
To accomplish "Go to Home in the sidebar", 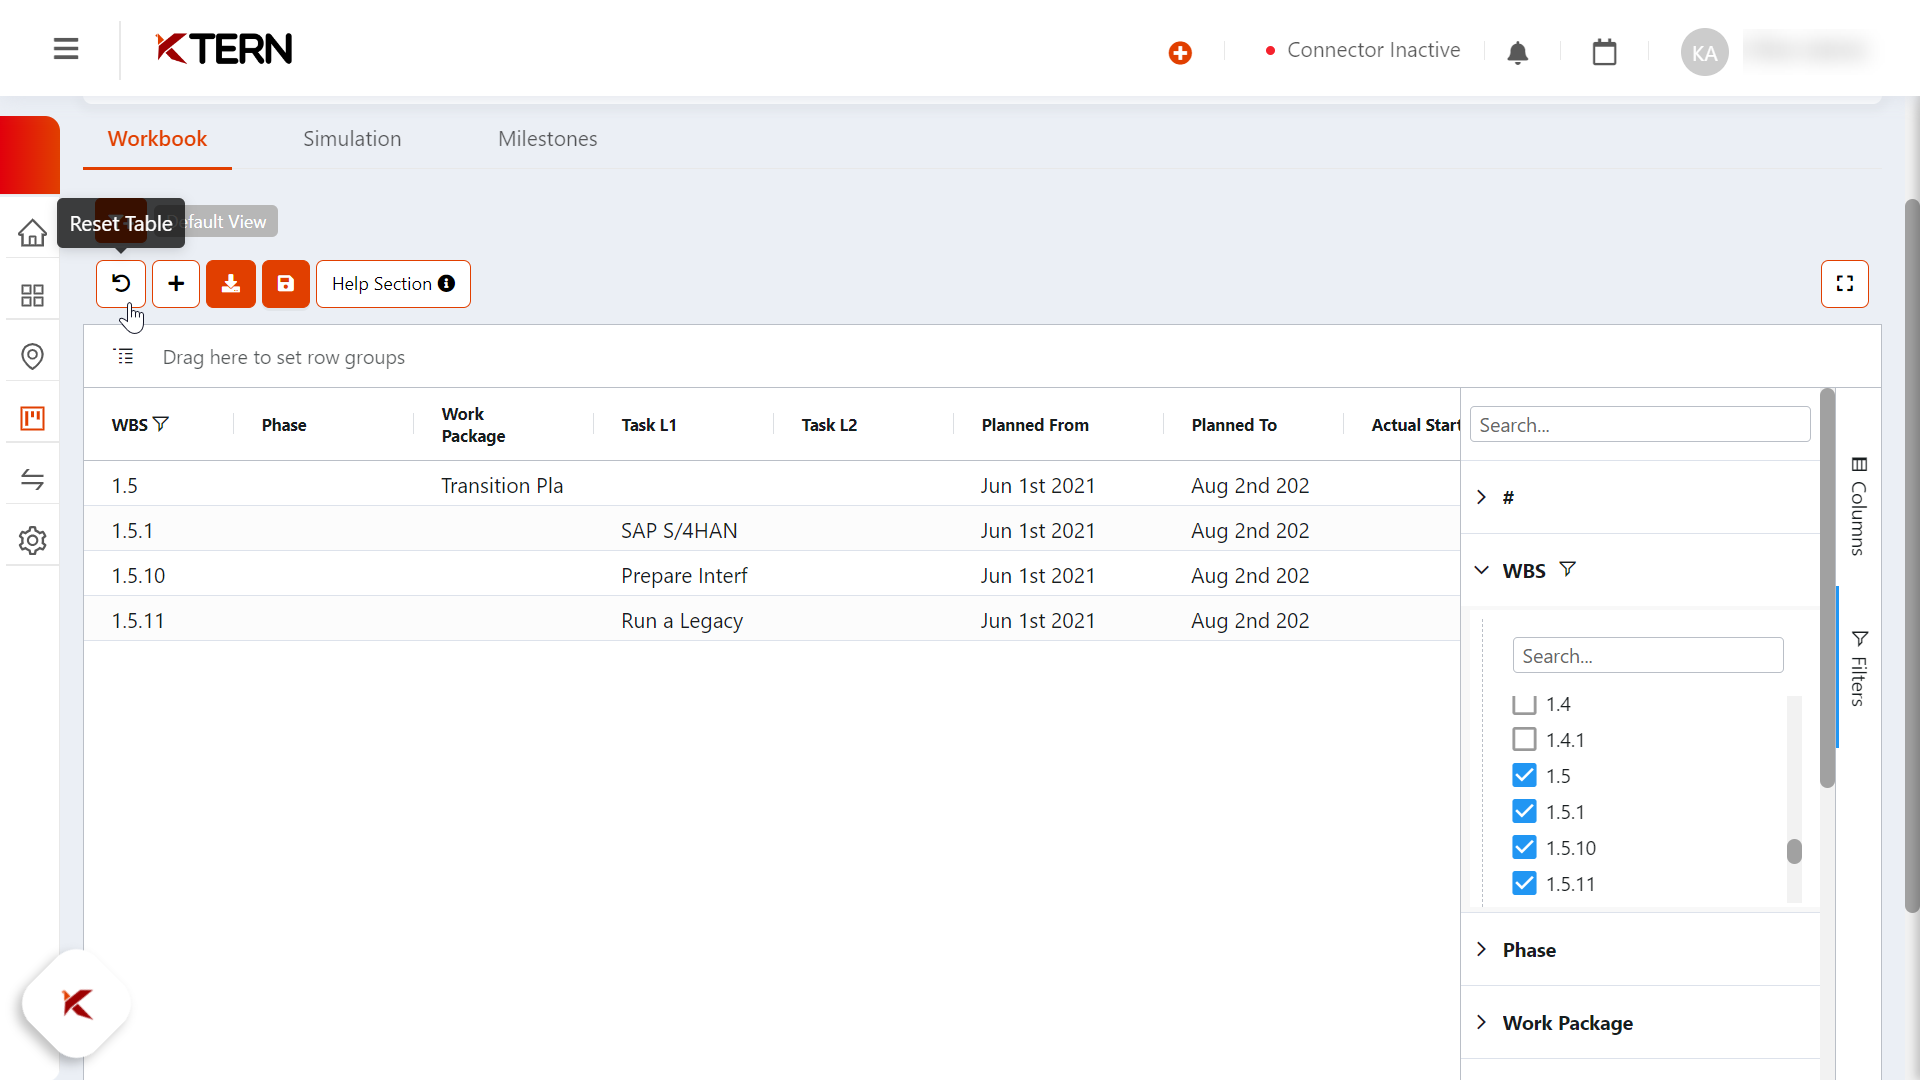I will tap(32, 233).
